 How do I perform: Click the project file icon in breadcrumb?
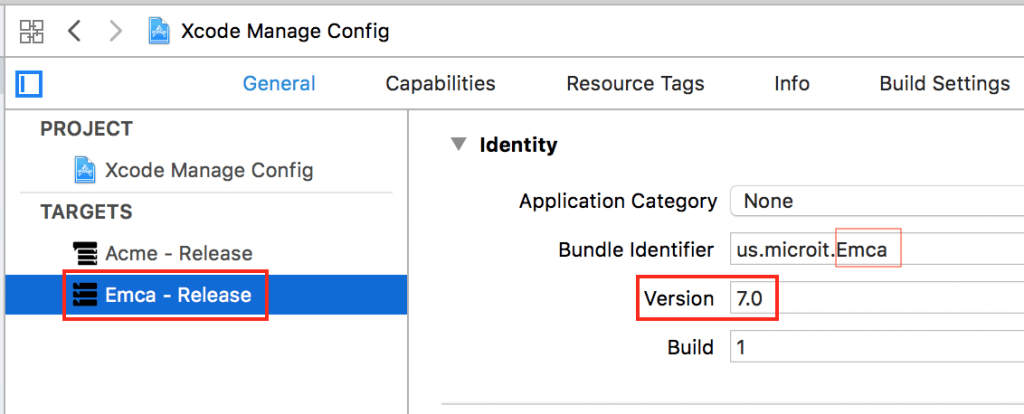click(159, 31)
